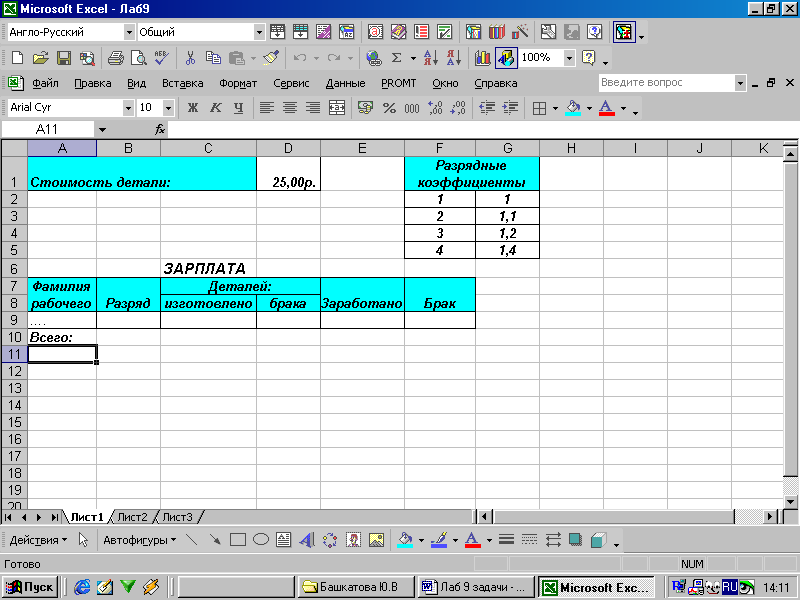Toggle the Drawing toolbar button

506,58
